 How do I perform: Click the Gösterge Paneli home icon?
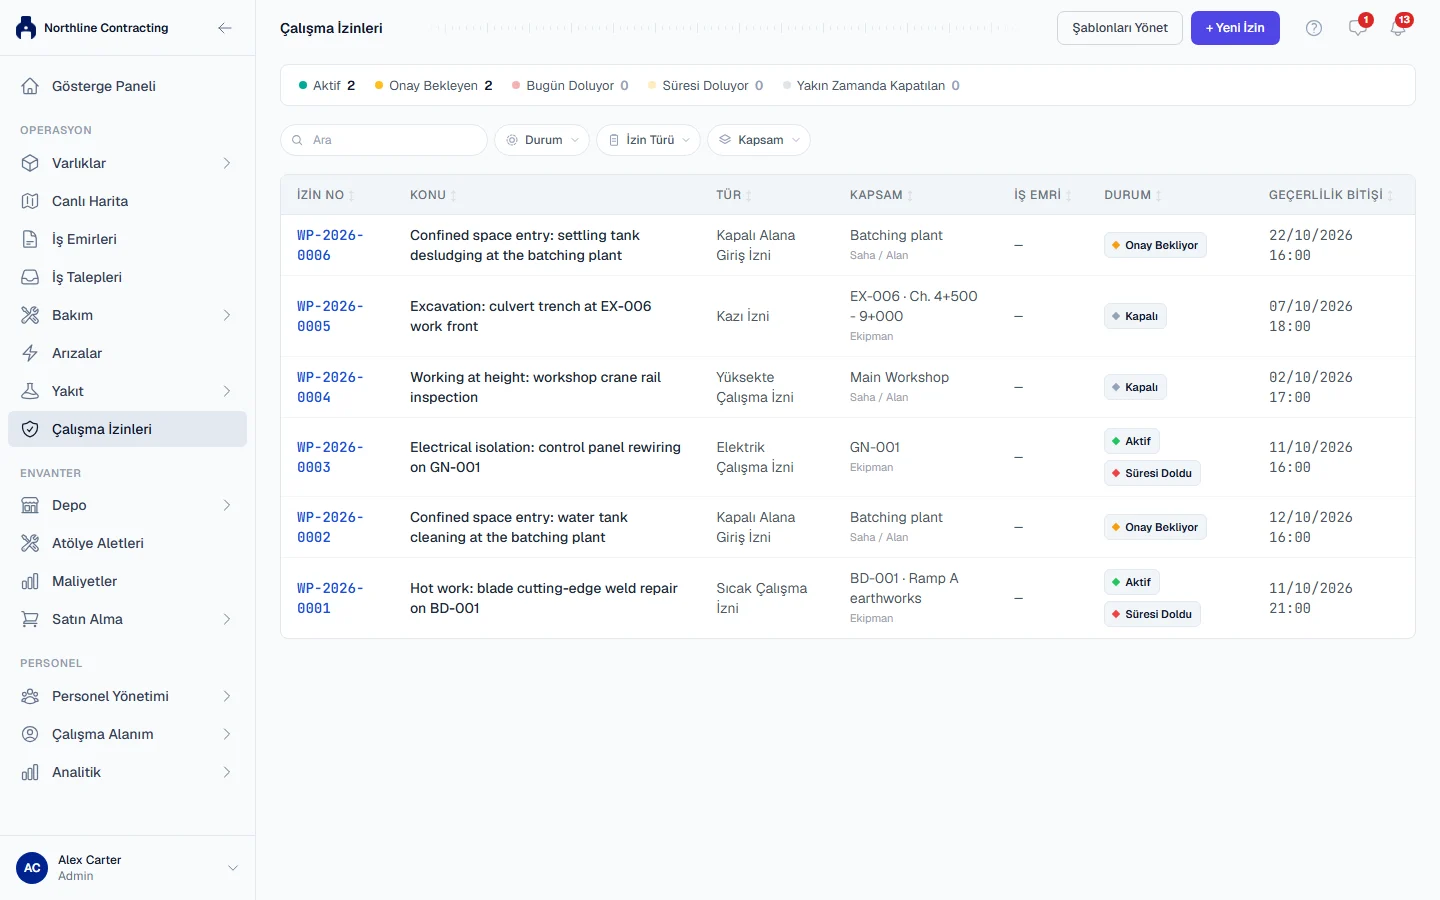(x=30, y=86)
